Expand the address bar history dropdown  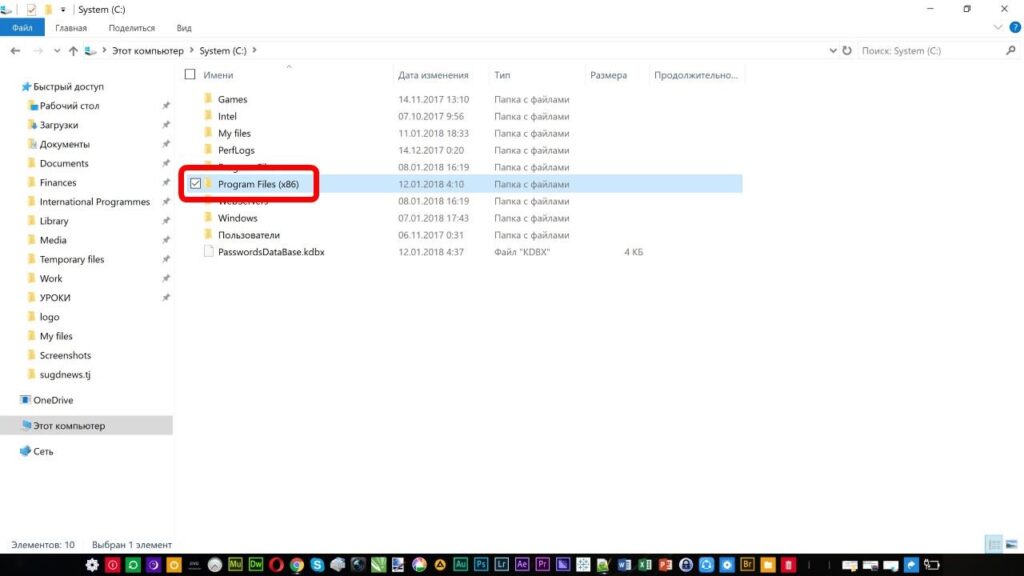[x=833, y=50]
